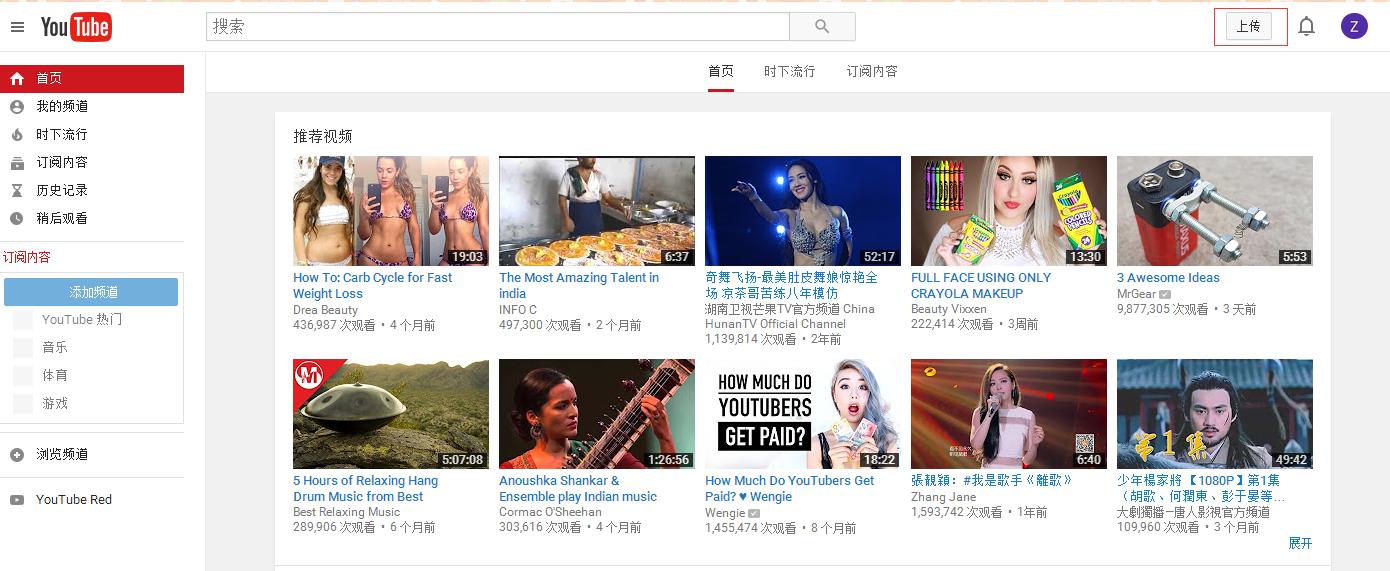
Task: Click title 少年楊家將【1080P】第1集
Action: pos(1201,488)
